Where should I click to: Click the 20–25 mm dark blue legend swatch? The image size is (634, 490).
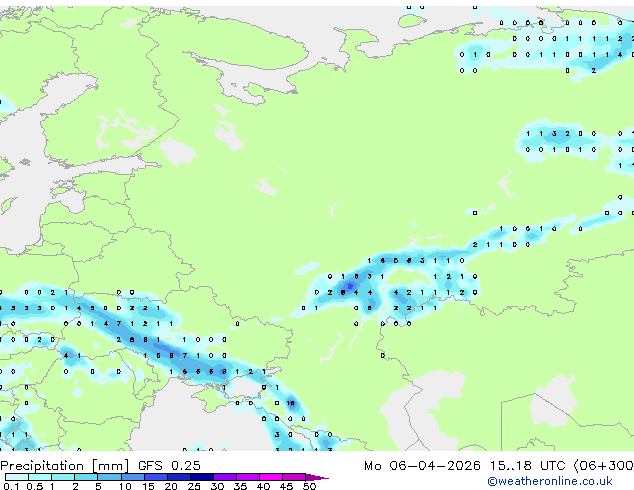pyautogui.click(x=179, y=477)
